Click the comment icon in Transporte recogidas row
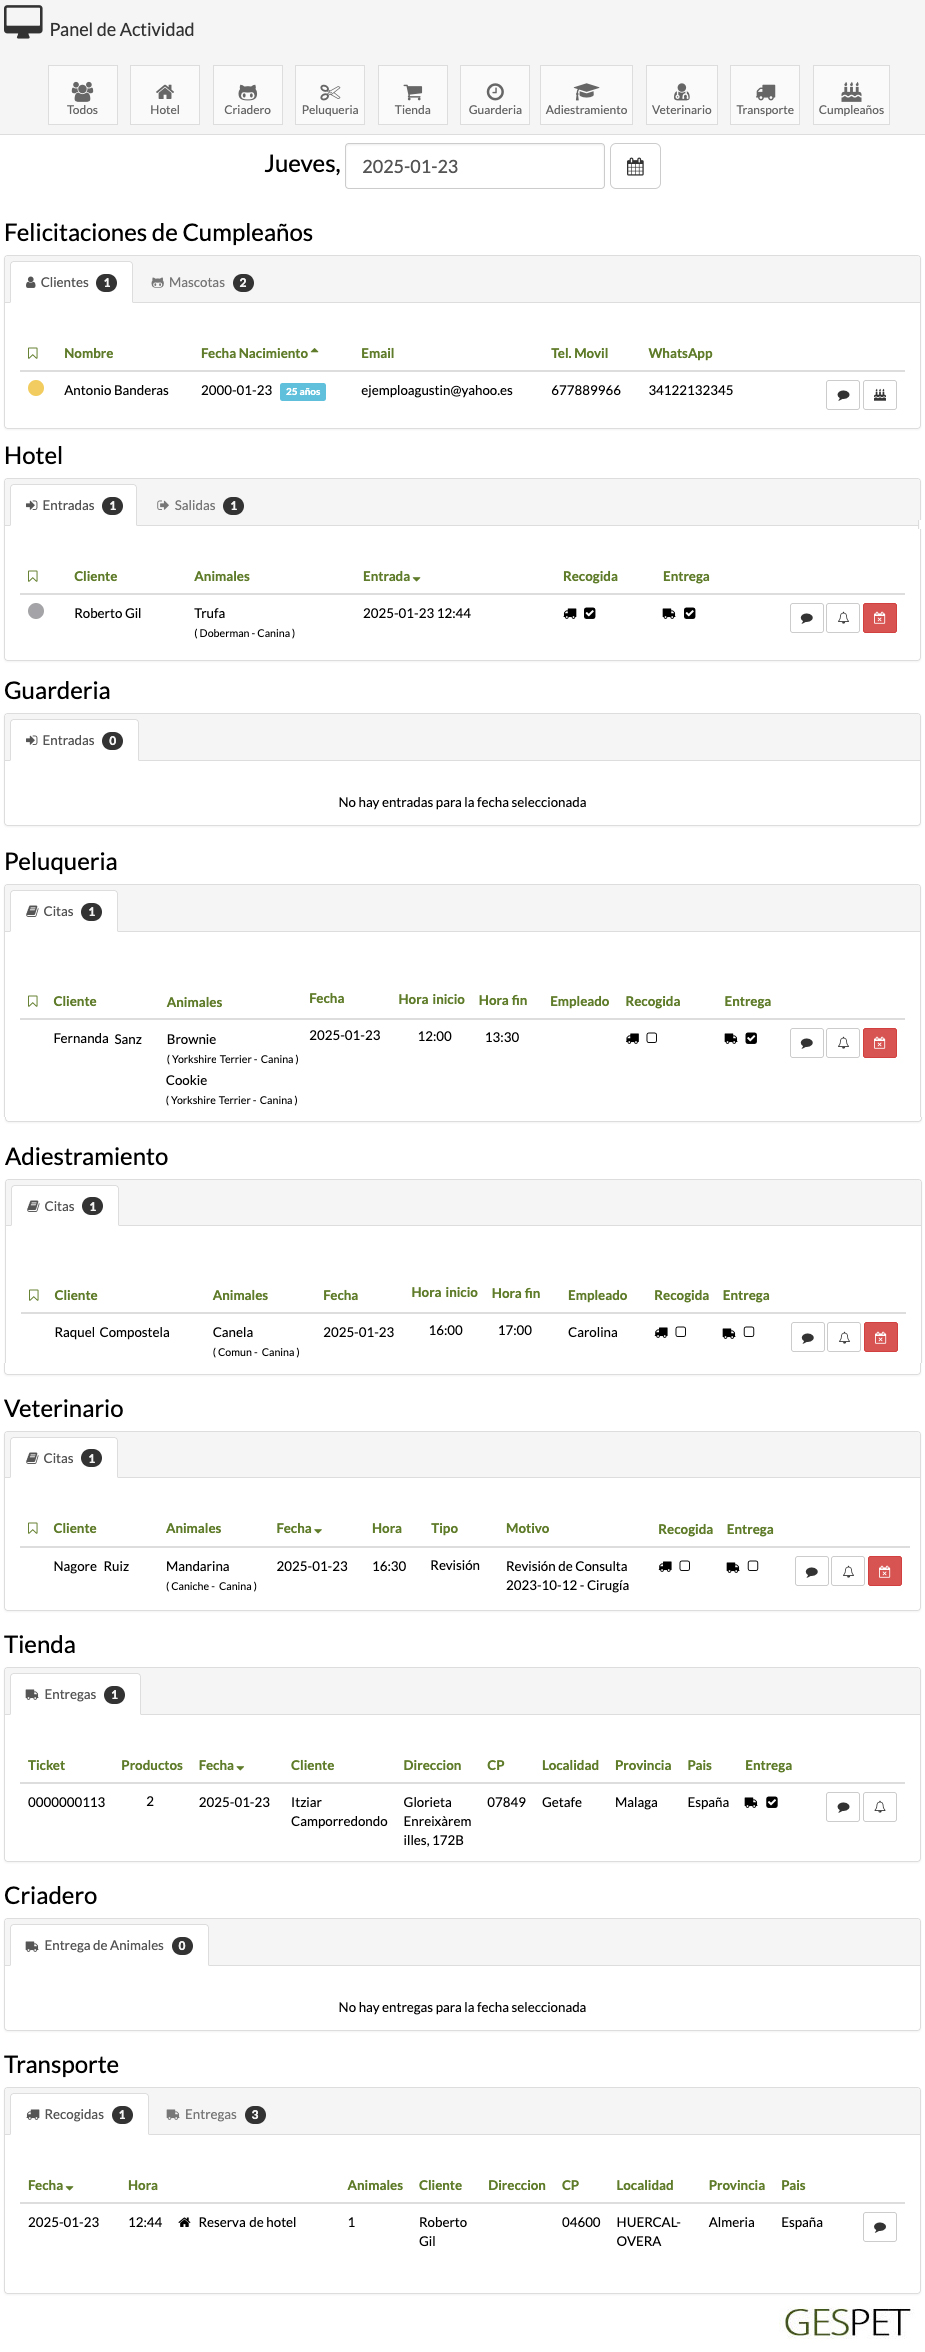 pos(880,2227)
